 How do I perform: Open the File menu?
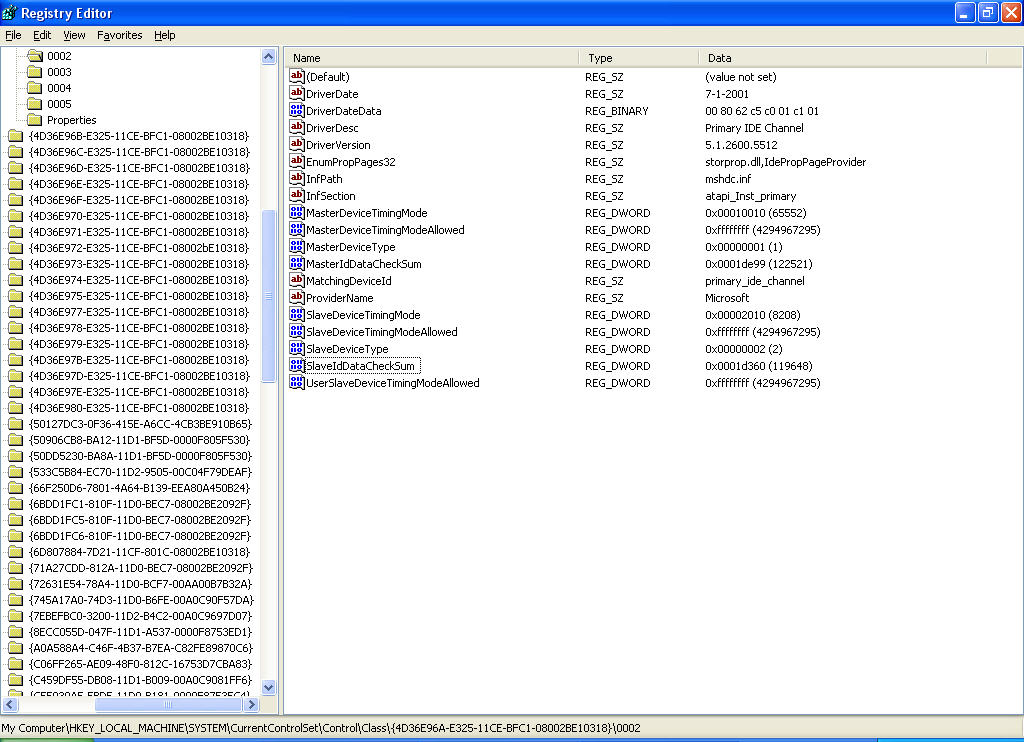13,35
